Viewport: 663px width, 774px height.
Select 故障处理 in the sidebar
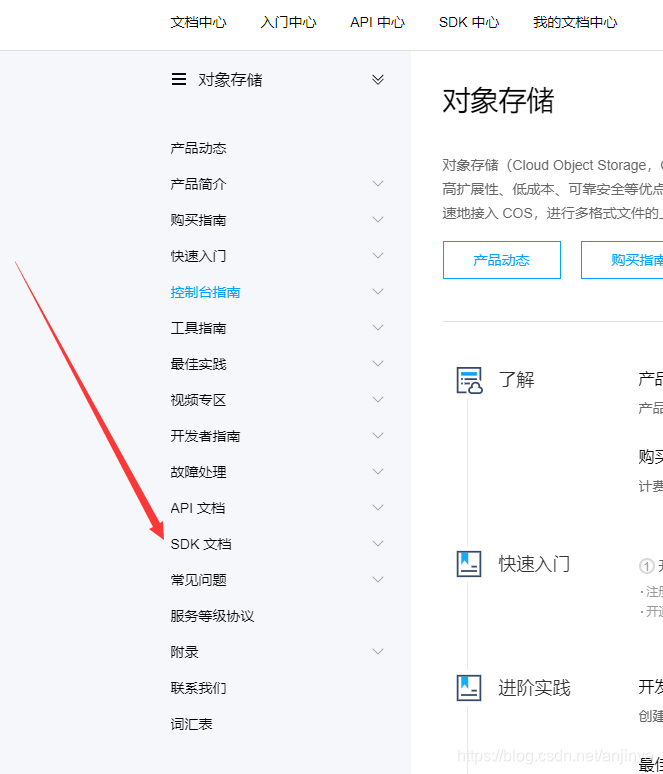[x=198, y=472]
